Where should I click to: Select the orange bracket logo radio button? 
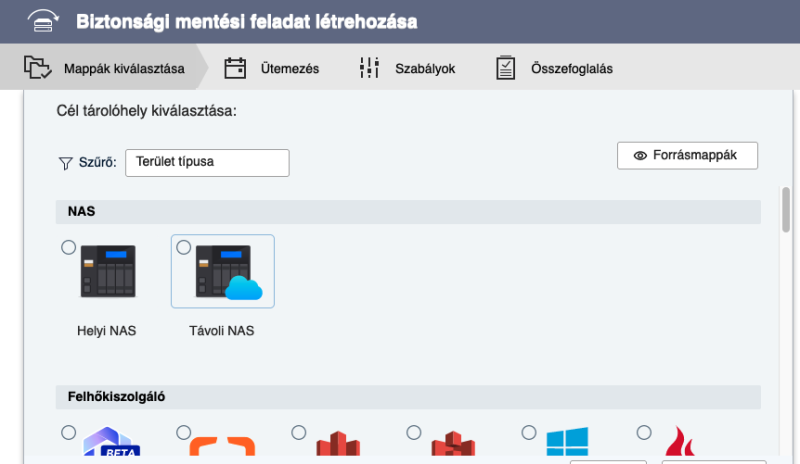184,433
